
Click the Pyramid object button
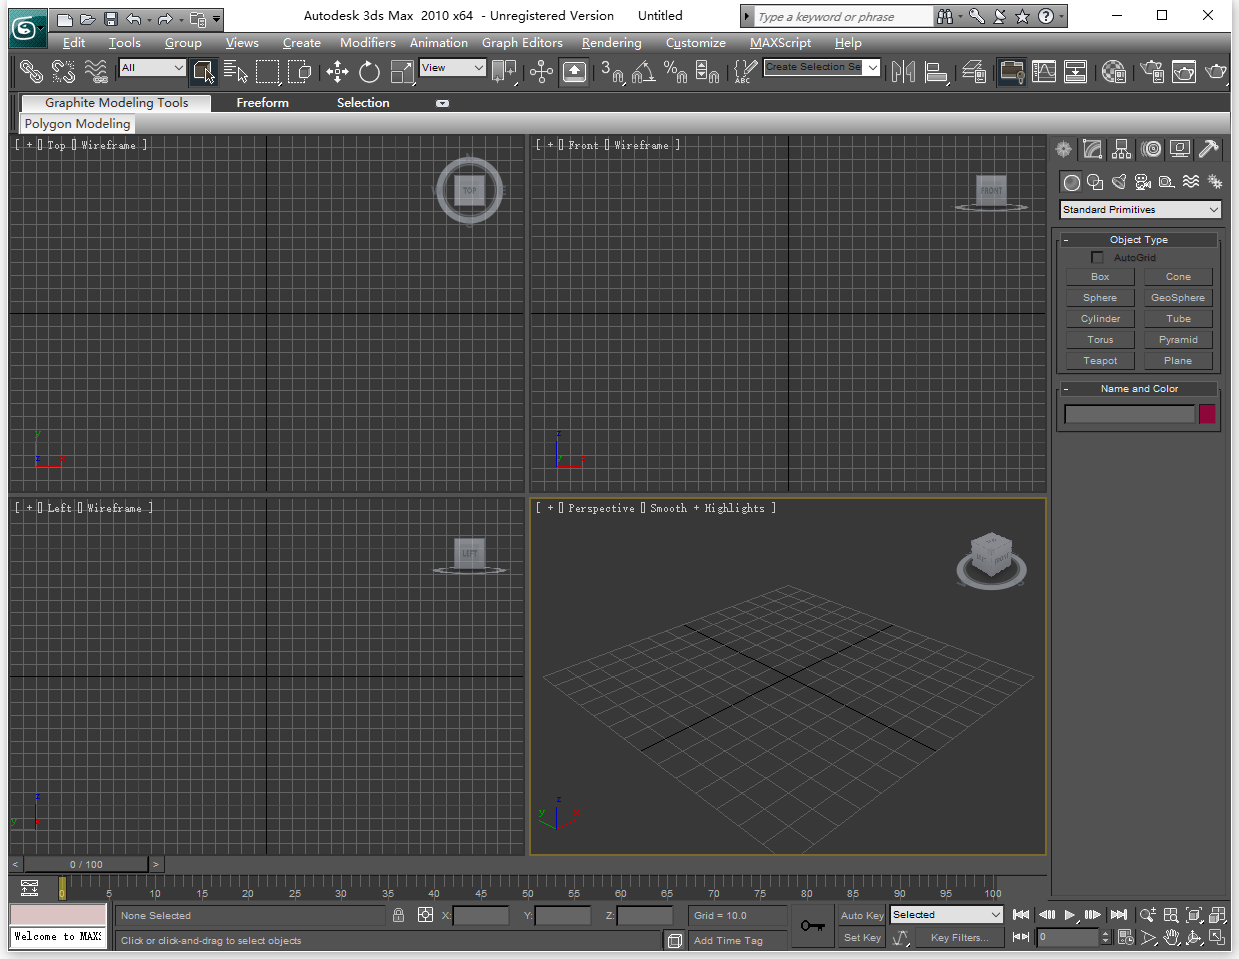tap(1178, 340)
